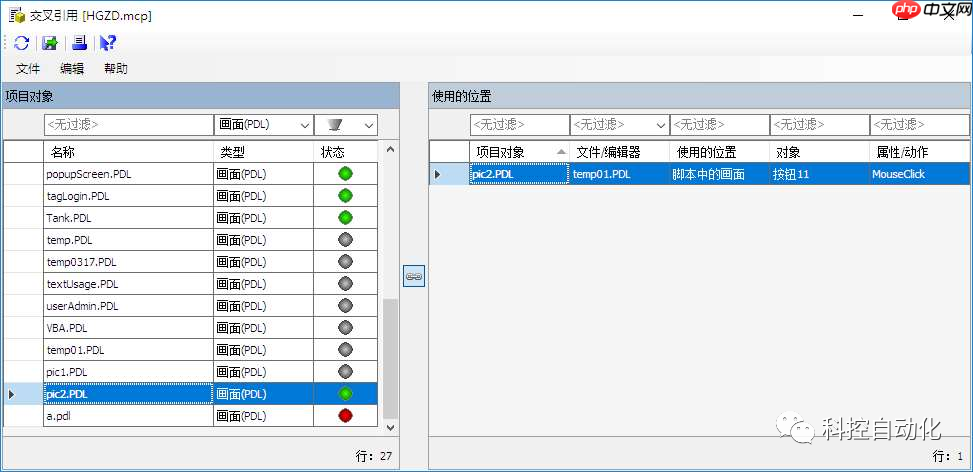Viewport: 973px width, 472px height.
Task: Click the red status of a.pdl
Action: (346, 416)
